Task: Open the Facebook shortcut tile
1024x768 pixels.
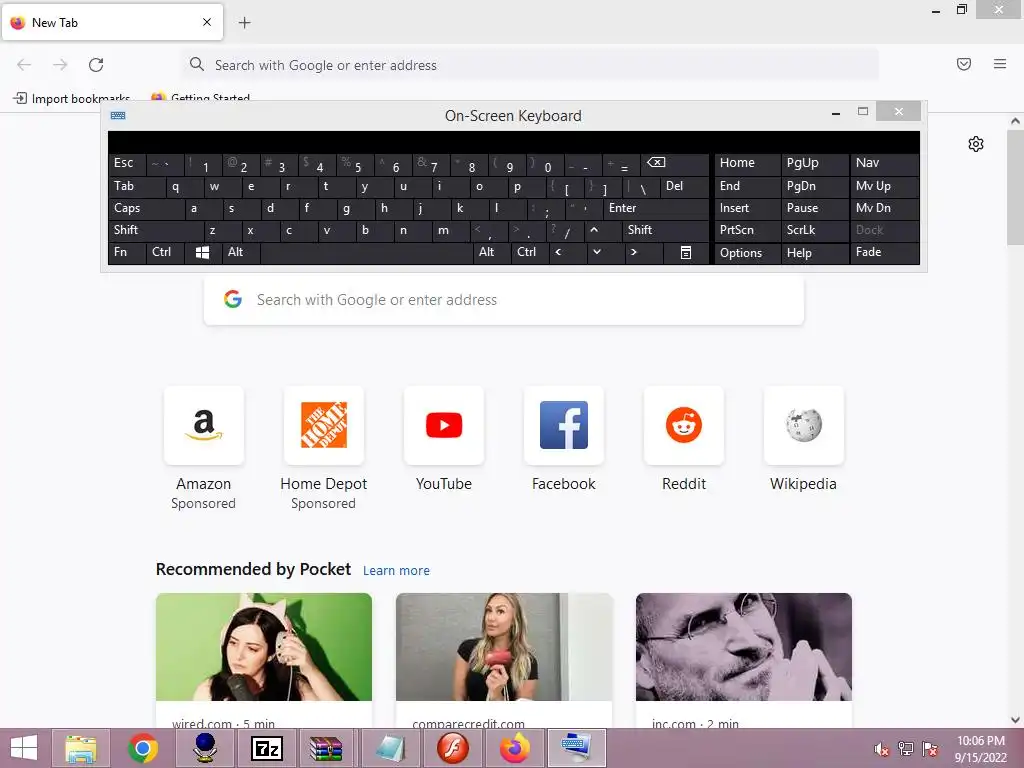Action: [564, 425]
